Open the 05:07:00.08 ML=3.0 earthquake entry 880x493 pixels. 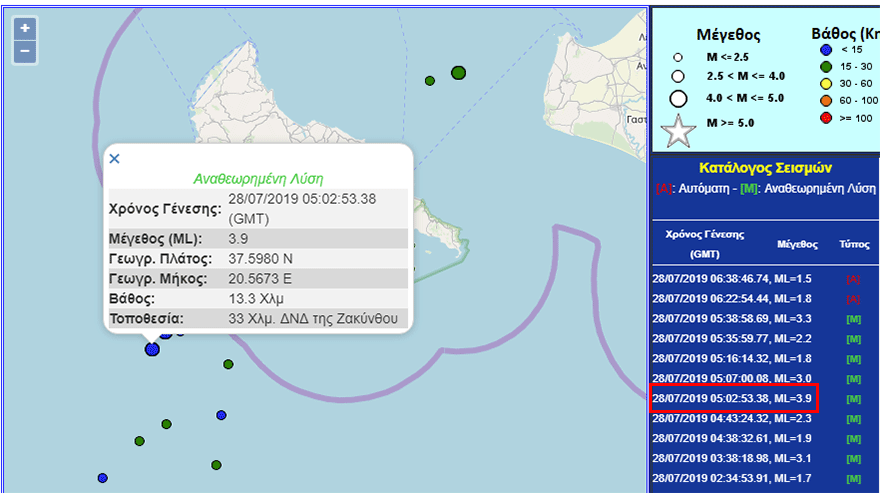point(732,378)
